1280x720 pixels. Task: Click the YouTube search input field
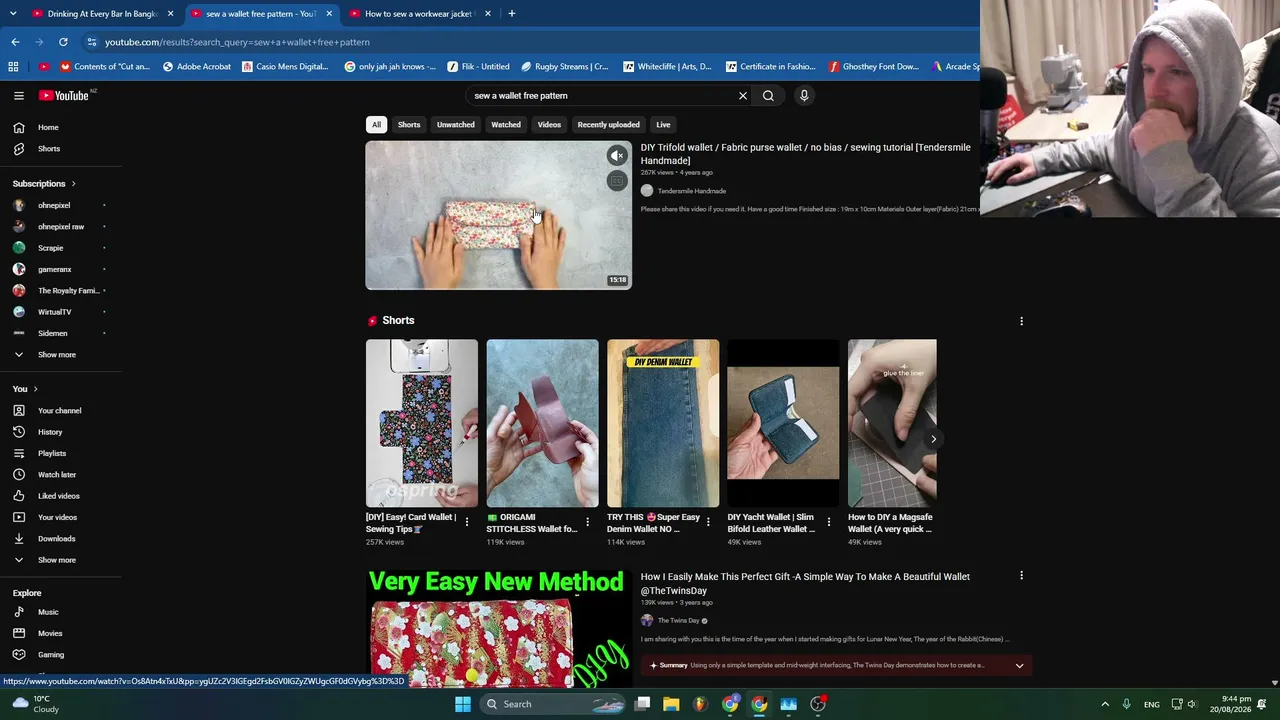click(600, 96)
